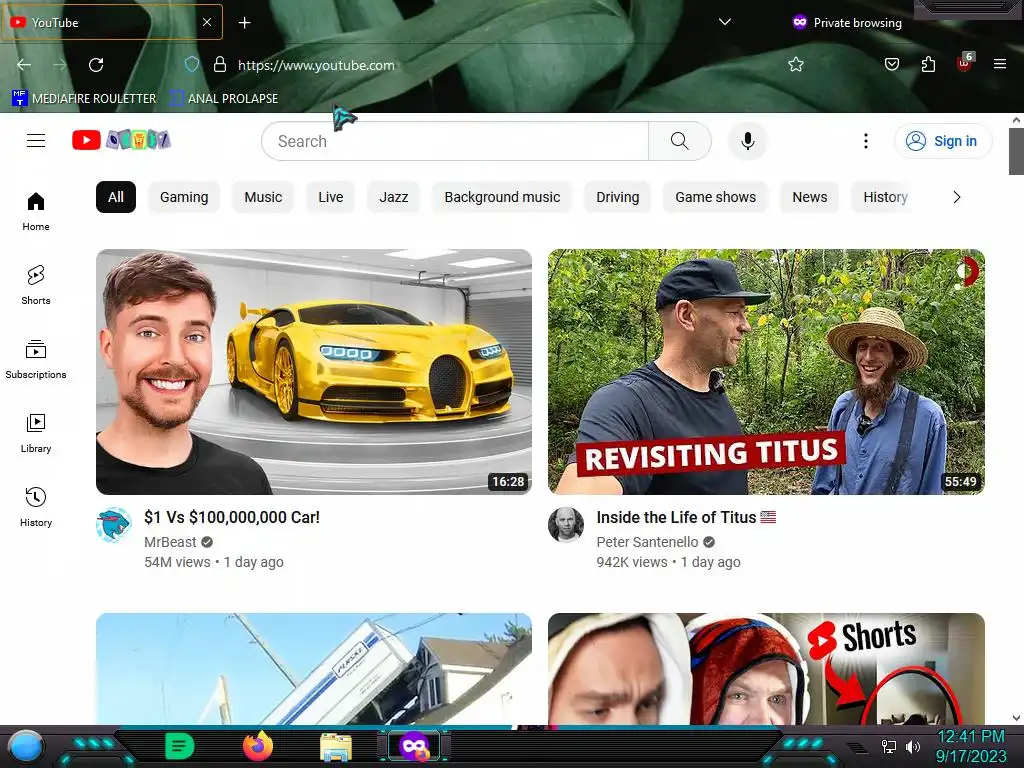Open a new browser tab
Viewport: 1024px width, 768px height.
click(244, 23)
